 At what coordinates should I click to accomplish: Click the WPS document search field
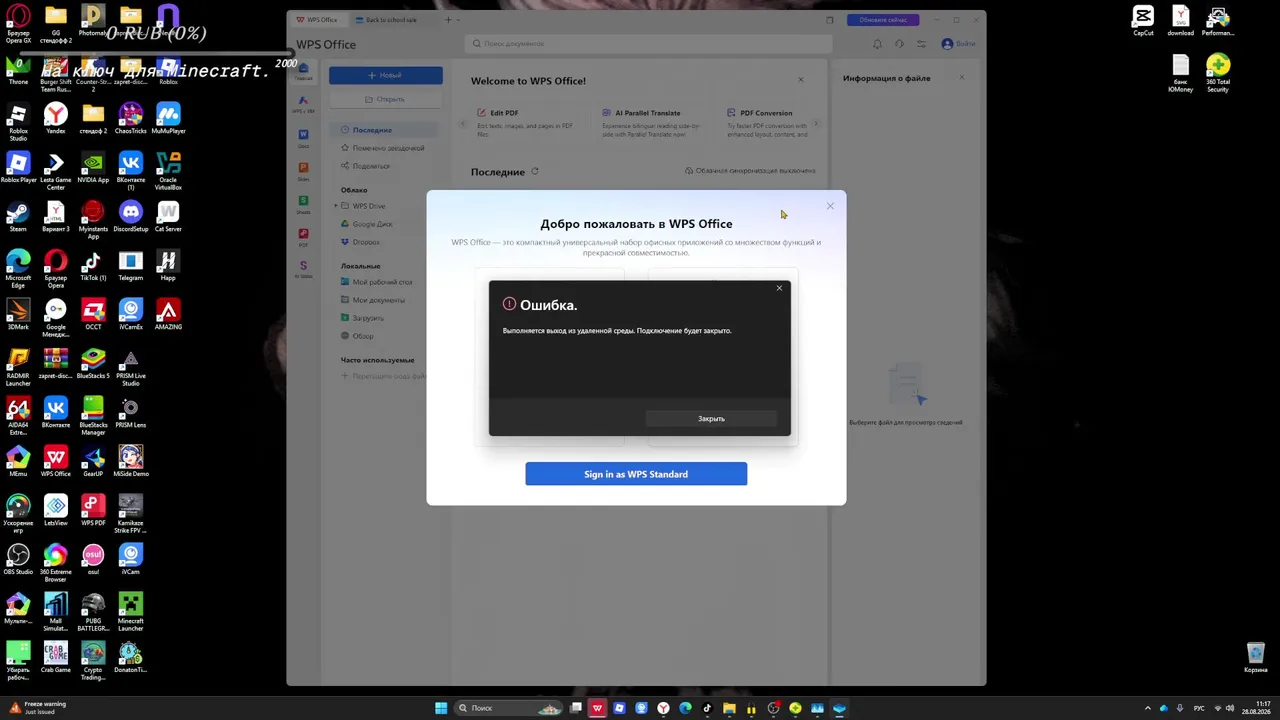[648, 44]
